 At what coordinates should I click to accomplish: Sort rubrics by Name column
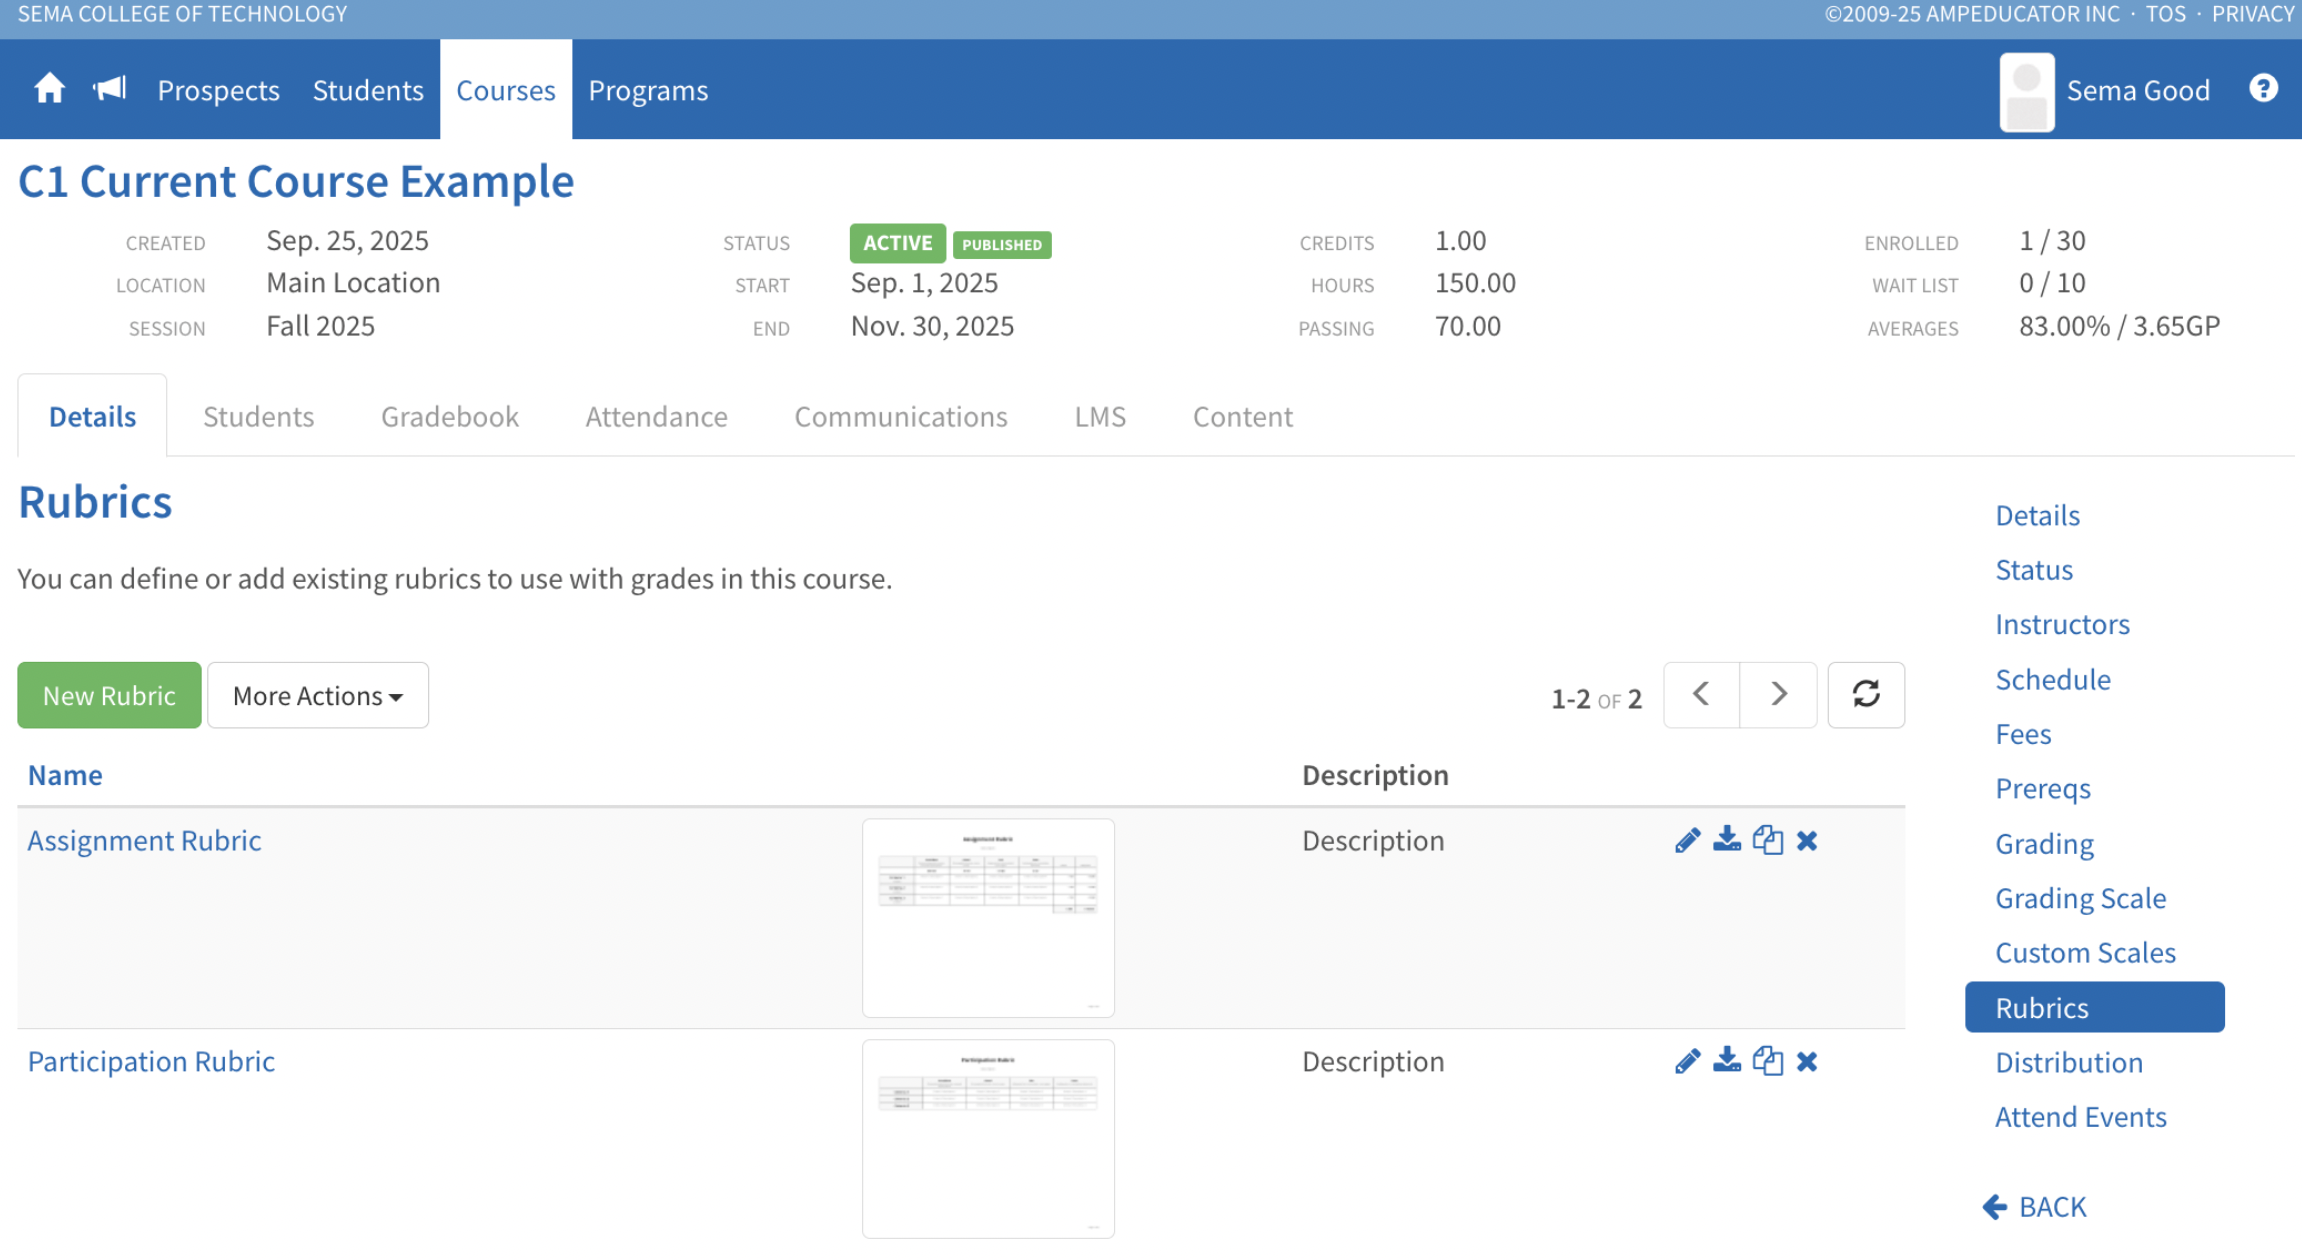click(65, 775)
